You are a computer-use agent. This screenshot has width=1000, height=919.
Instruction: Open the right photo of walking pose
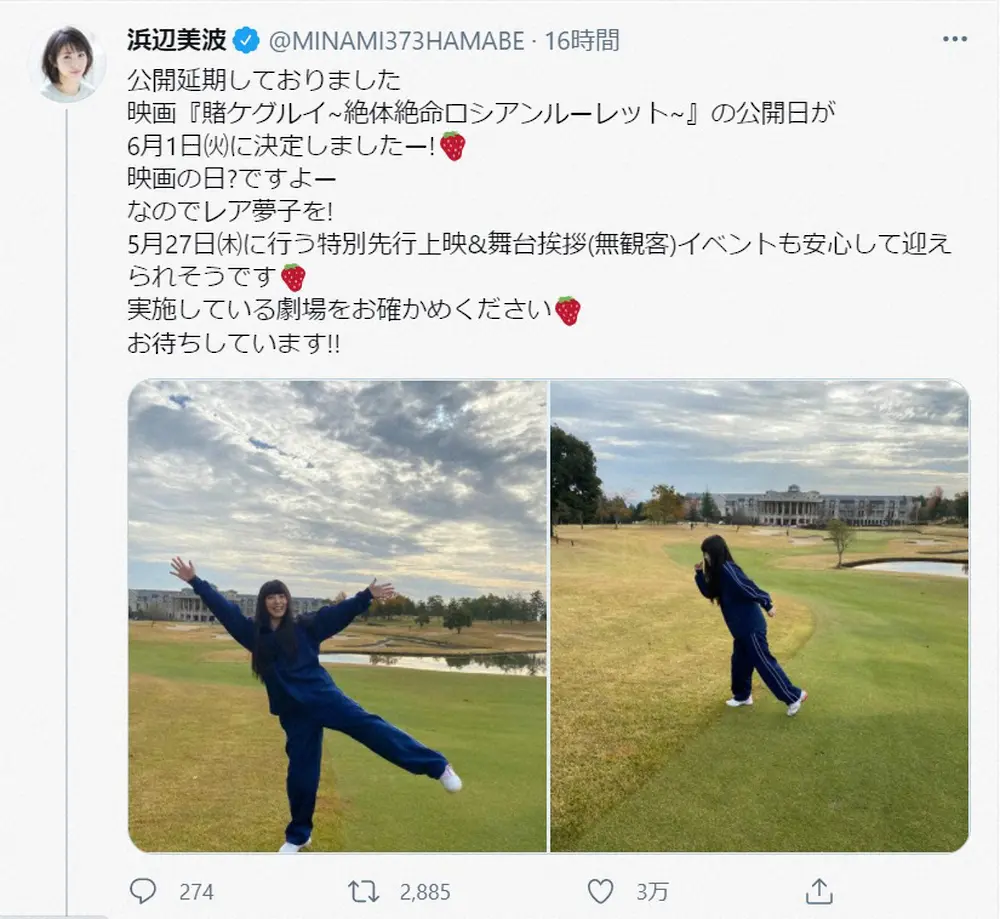pos(760,616)
